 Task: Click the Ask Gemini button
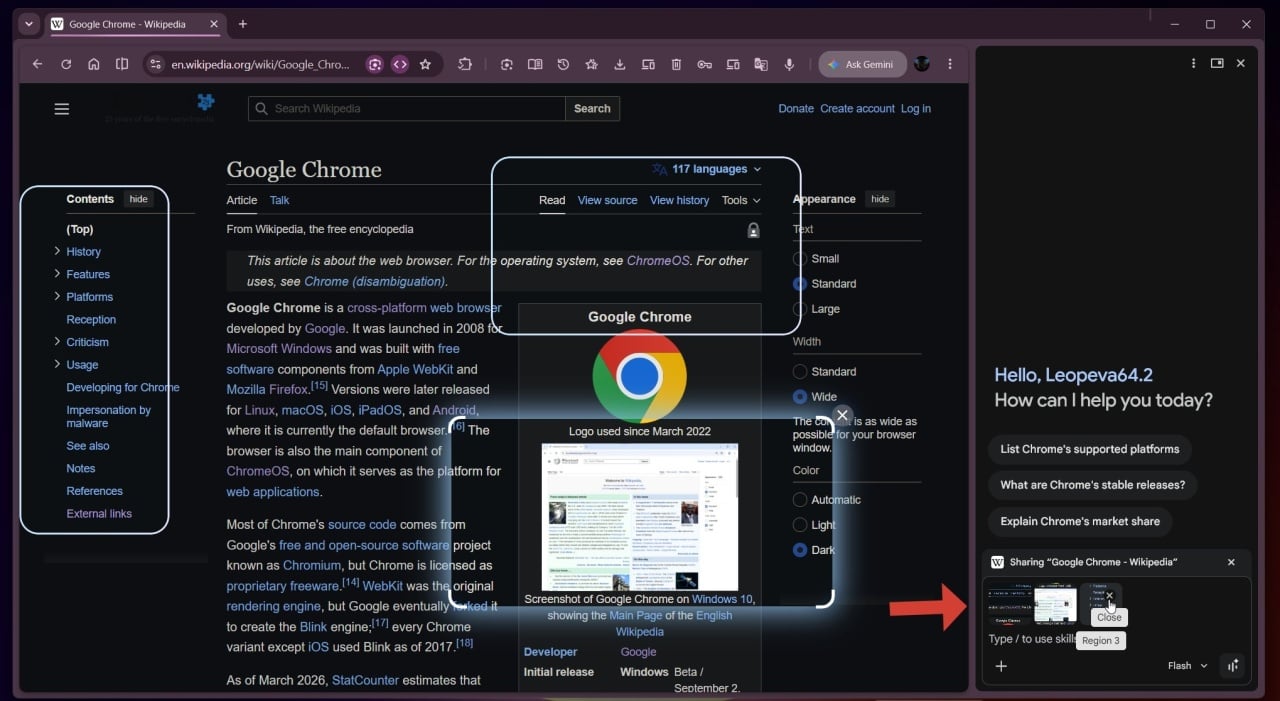coord(862,64)
